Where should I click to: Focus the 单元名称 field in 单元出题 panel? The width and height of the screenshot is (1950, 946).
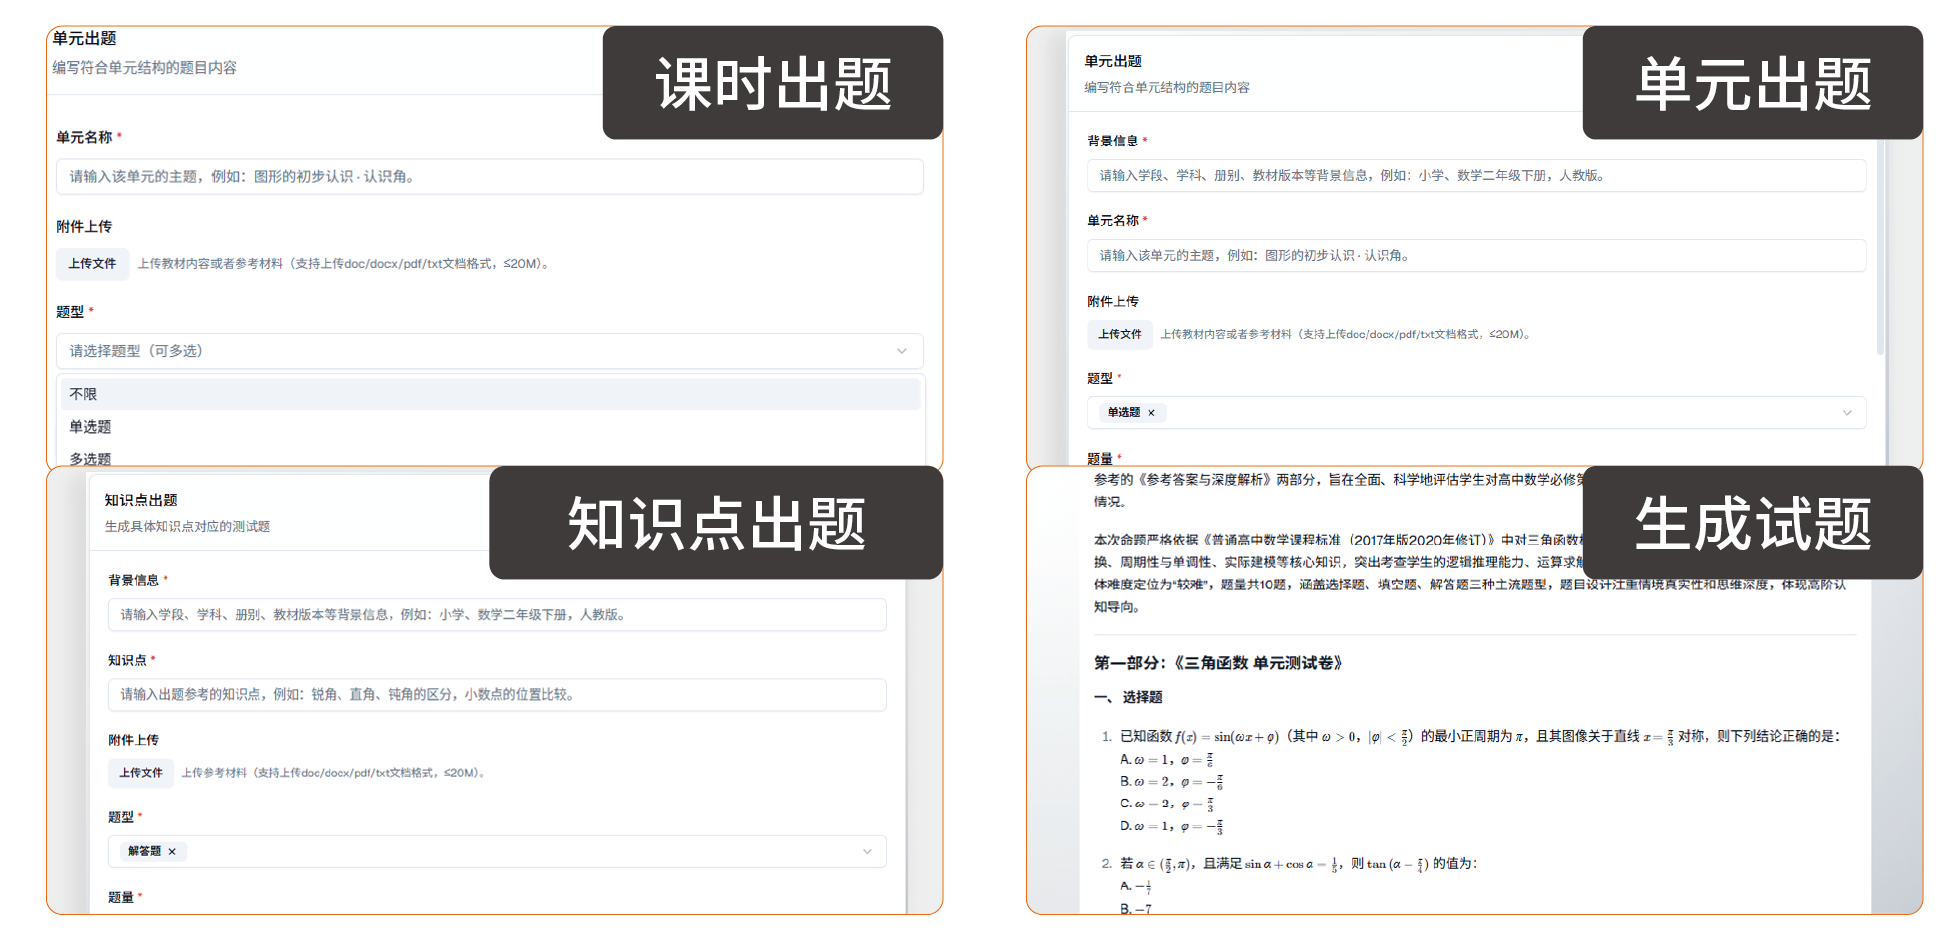(x=1475, y=256)
